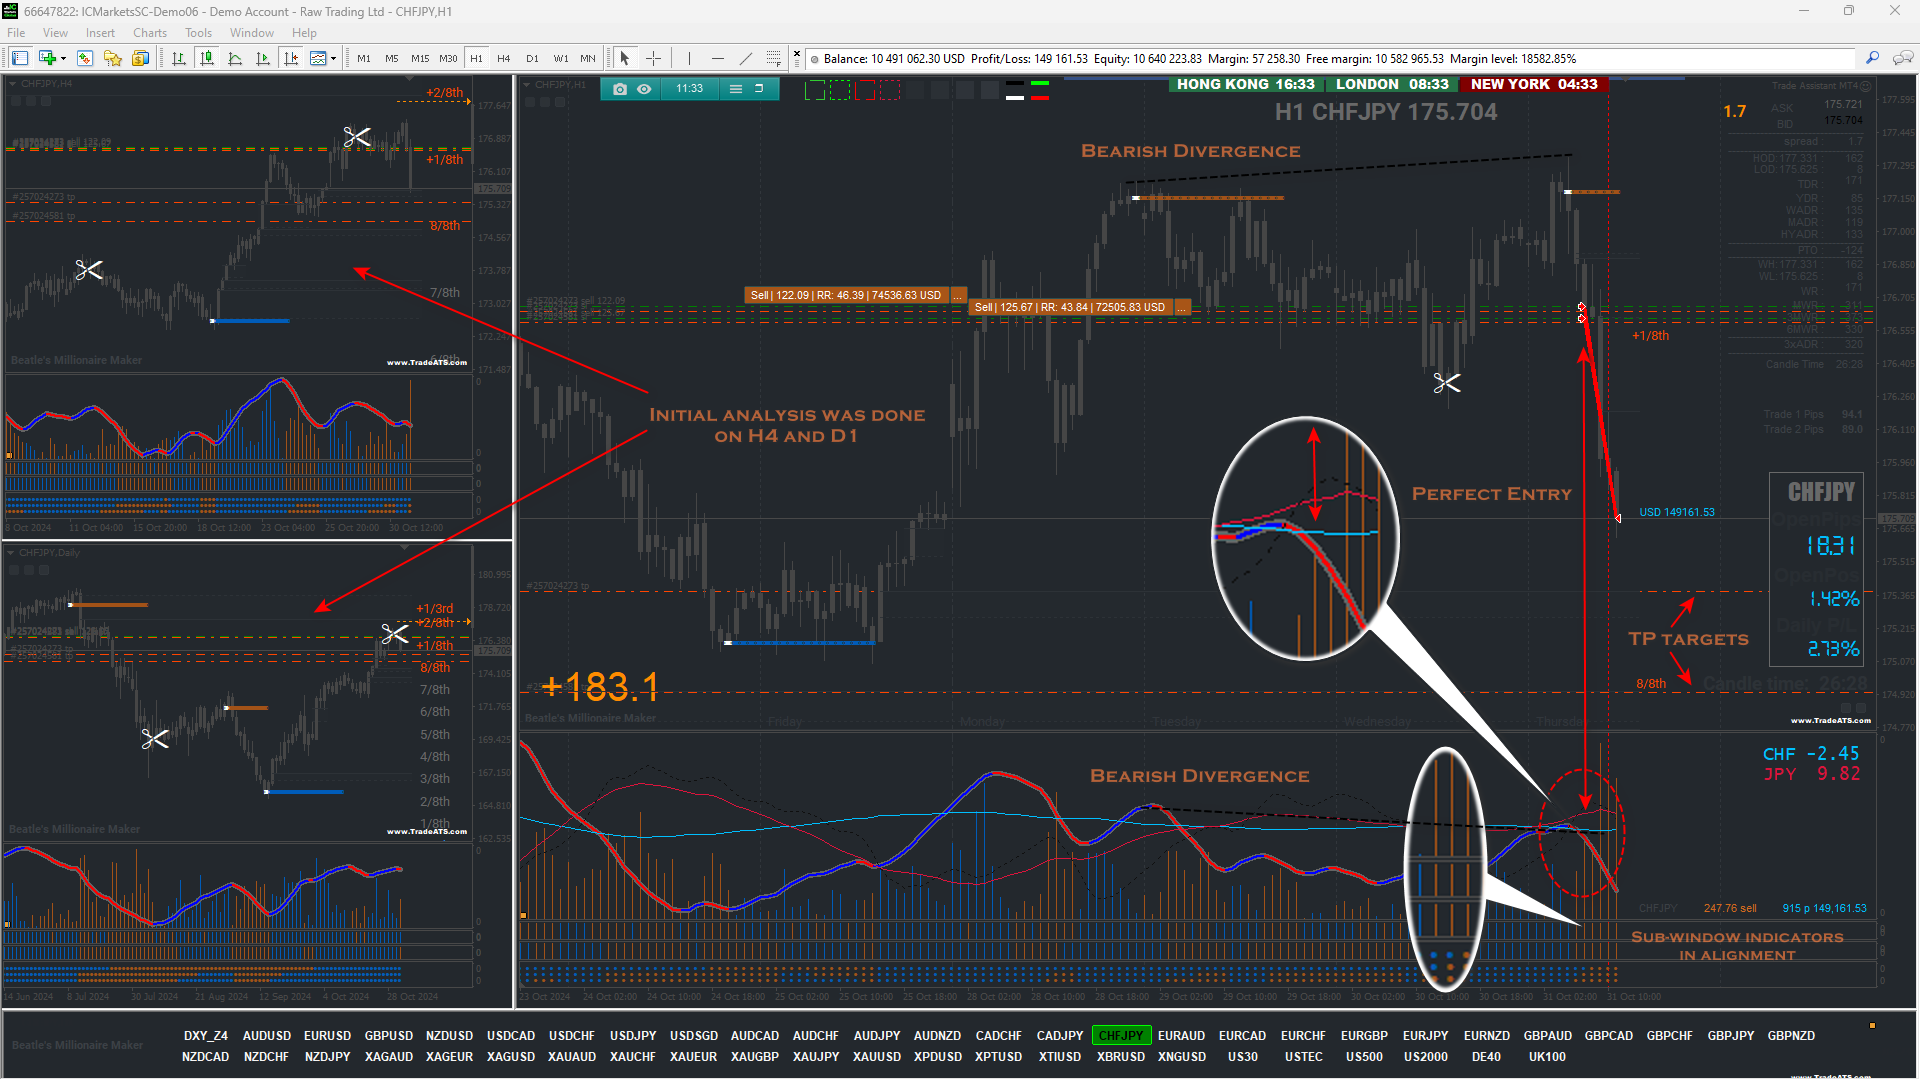Image resolution: width=1920 pixels, height=1080 pixels.
Task: Expand the CHFJPY,H4 chart window triangle
Action: click(x=13, y=84)
